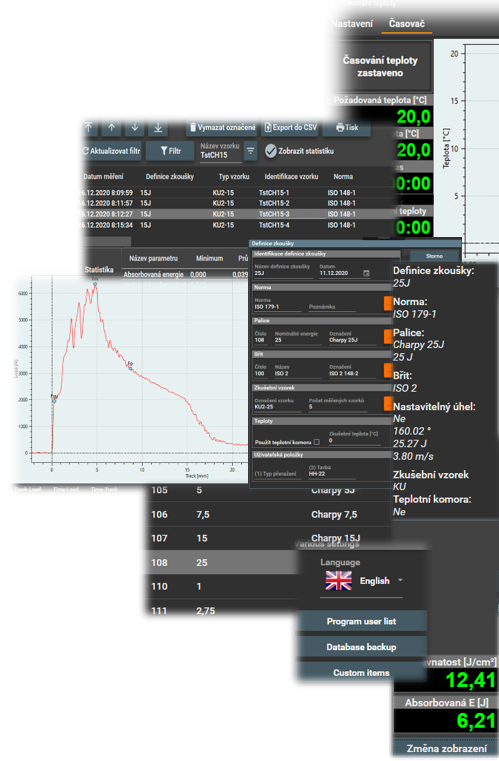This screenshot has width=499, height=761.
Task: Click Časování teploty zastaveno button
Action: [x=380, y=66]
